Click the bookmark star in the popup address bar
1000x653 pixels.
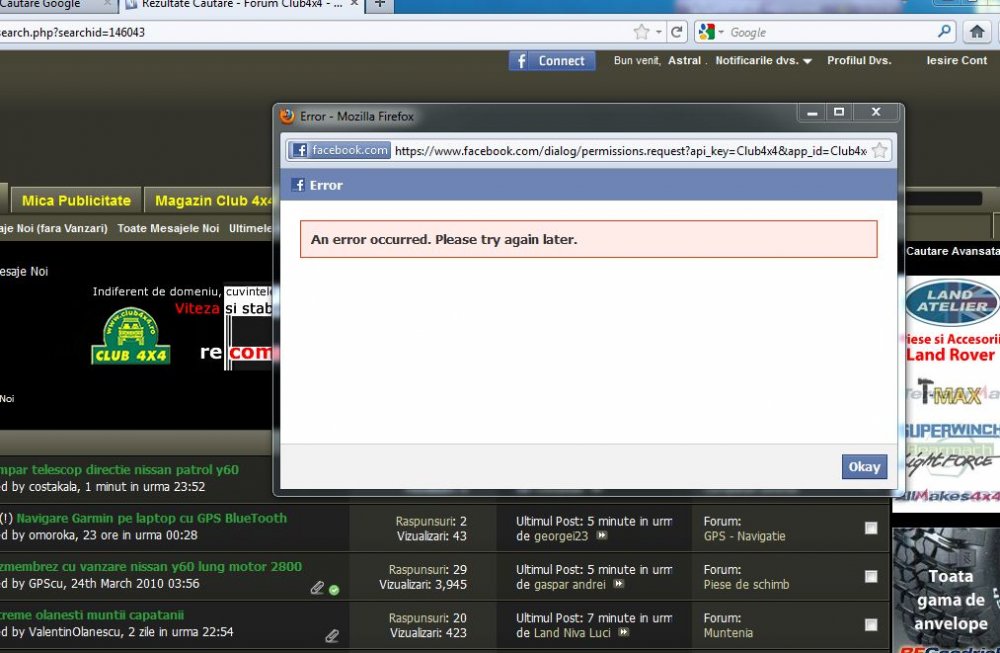click(879, 151)
